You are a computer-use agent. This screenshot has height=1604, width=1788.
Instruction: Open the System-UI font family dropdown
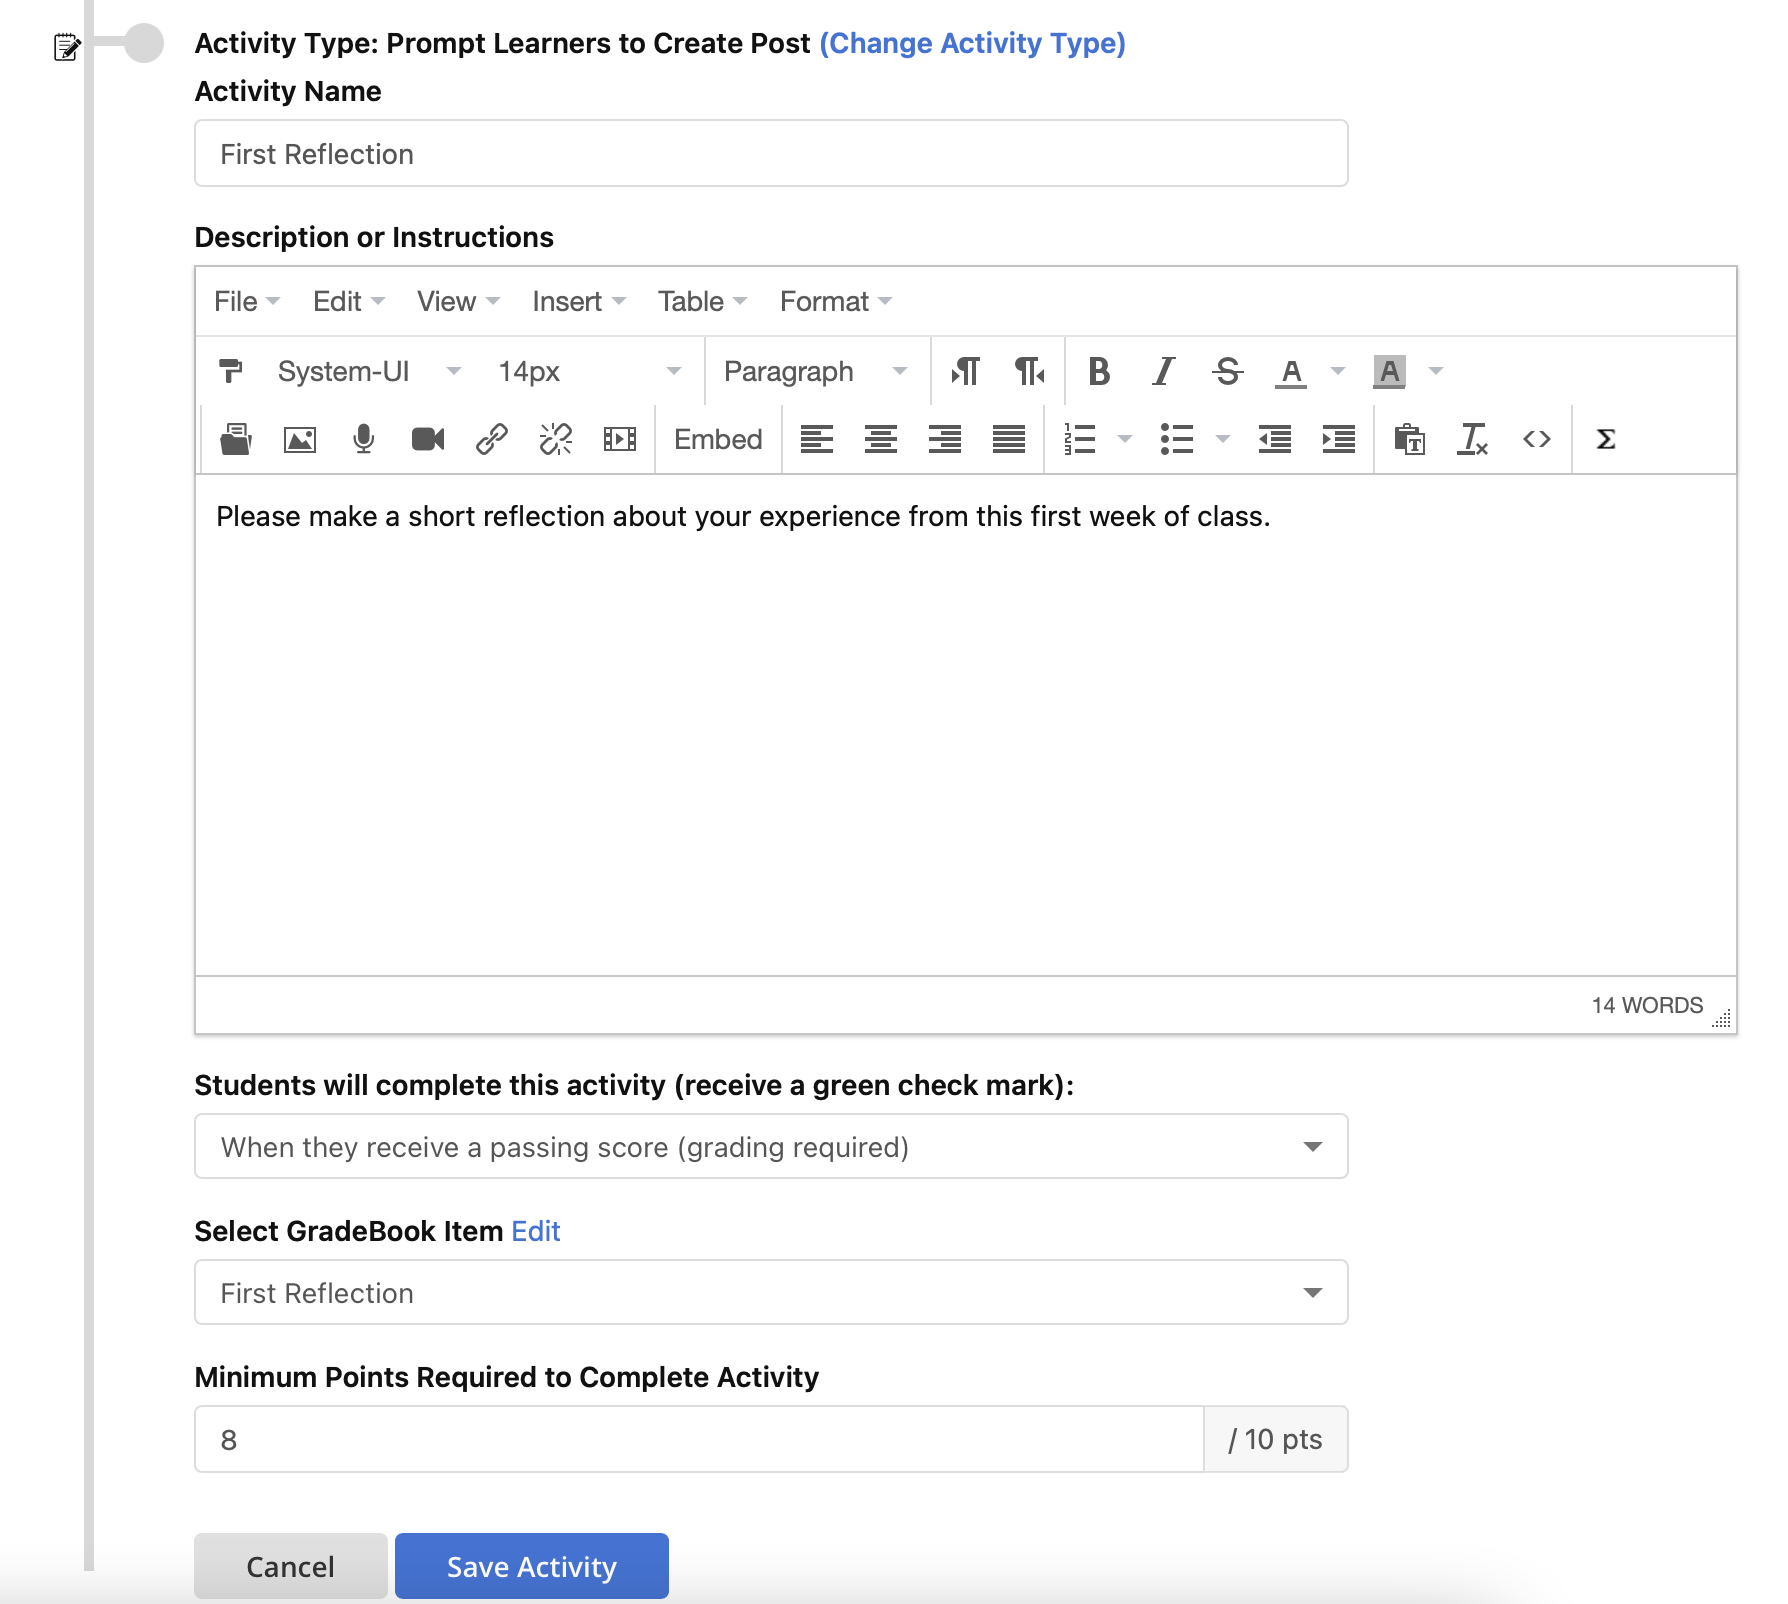click(368, 371)
